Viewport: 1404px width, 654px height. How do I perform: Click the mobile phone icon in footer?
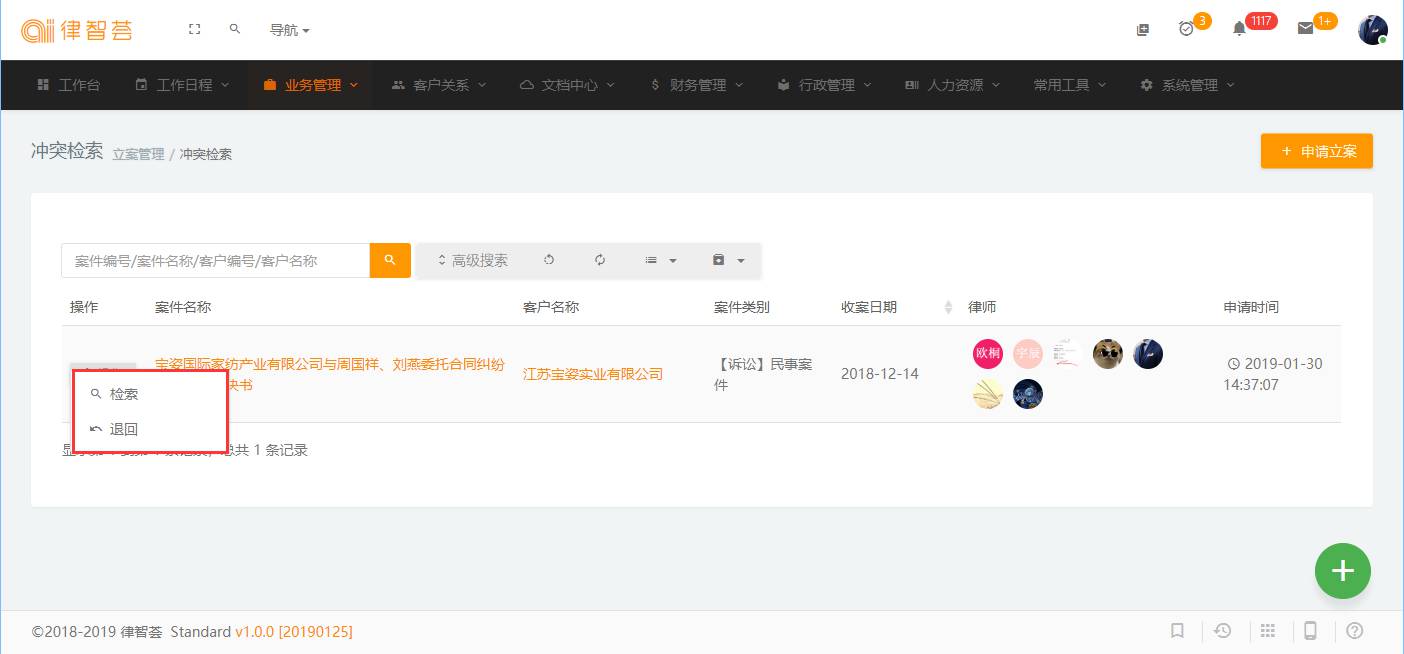(1310, 631)
